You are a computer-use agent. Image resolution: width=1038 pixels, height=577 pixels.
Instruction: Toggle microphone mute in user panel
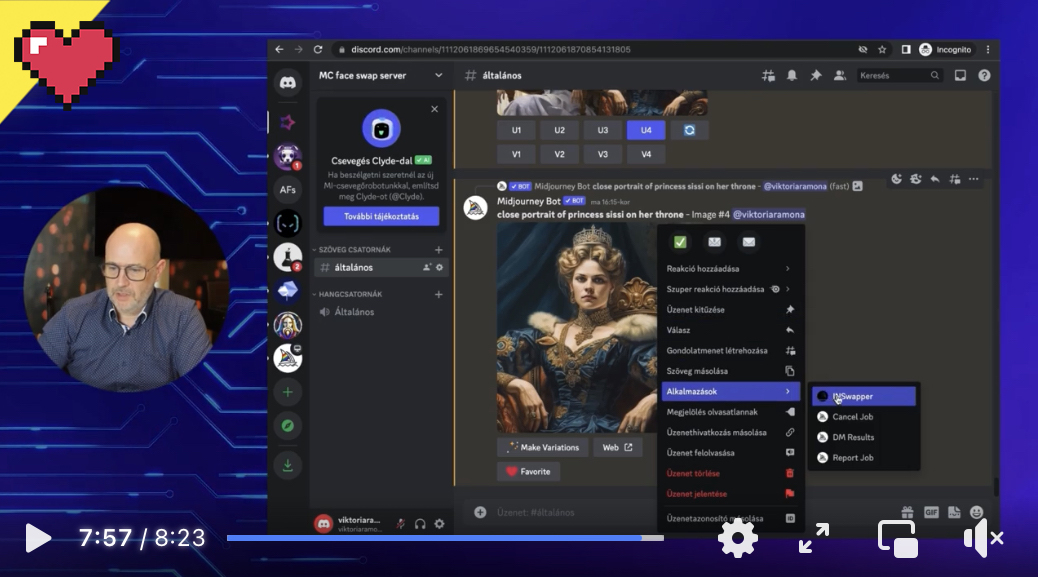point(400,523)
